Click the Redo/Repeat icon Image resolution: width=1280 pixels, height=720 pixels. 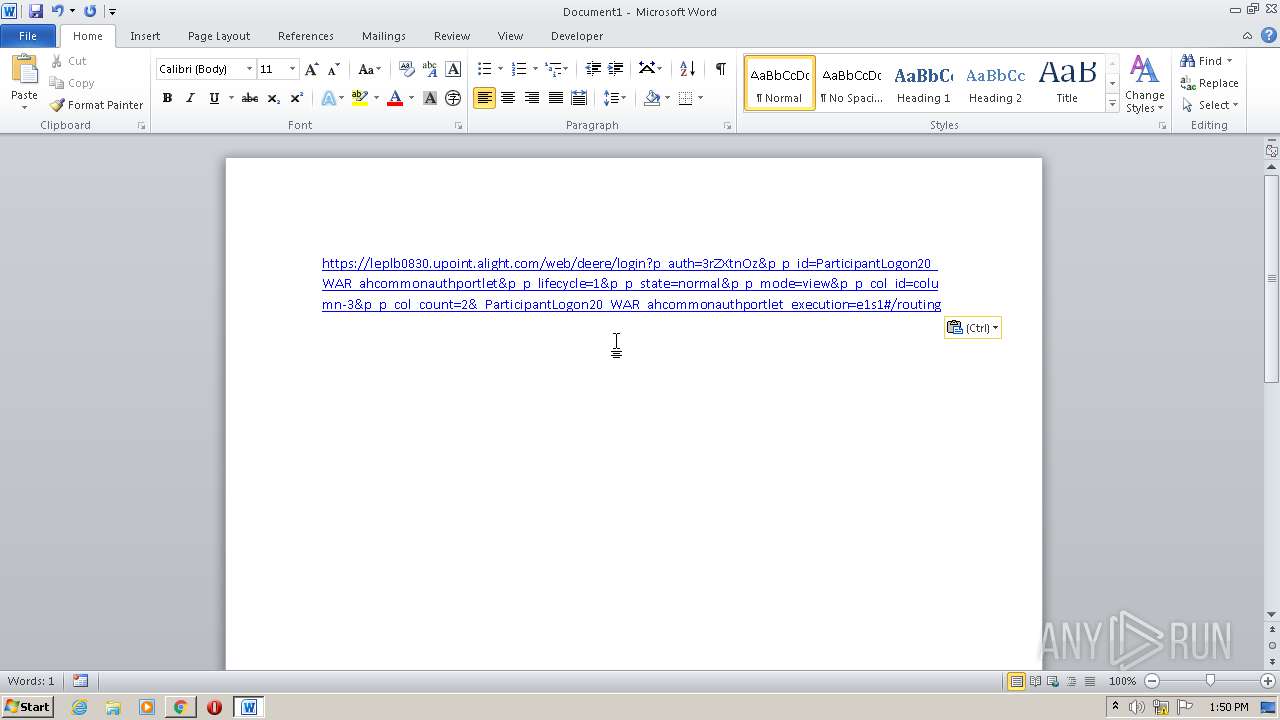pyautogui.click(x=90, y=11)
